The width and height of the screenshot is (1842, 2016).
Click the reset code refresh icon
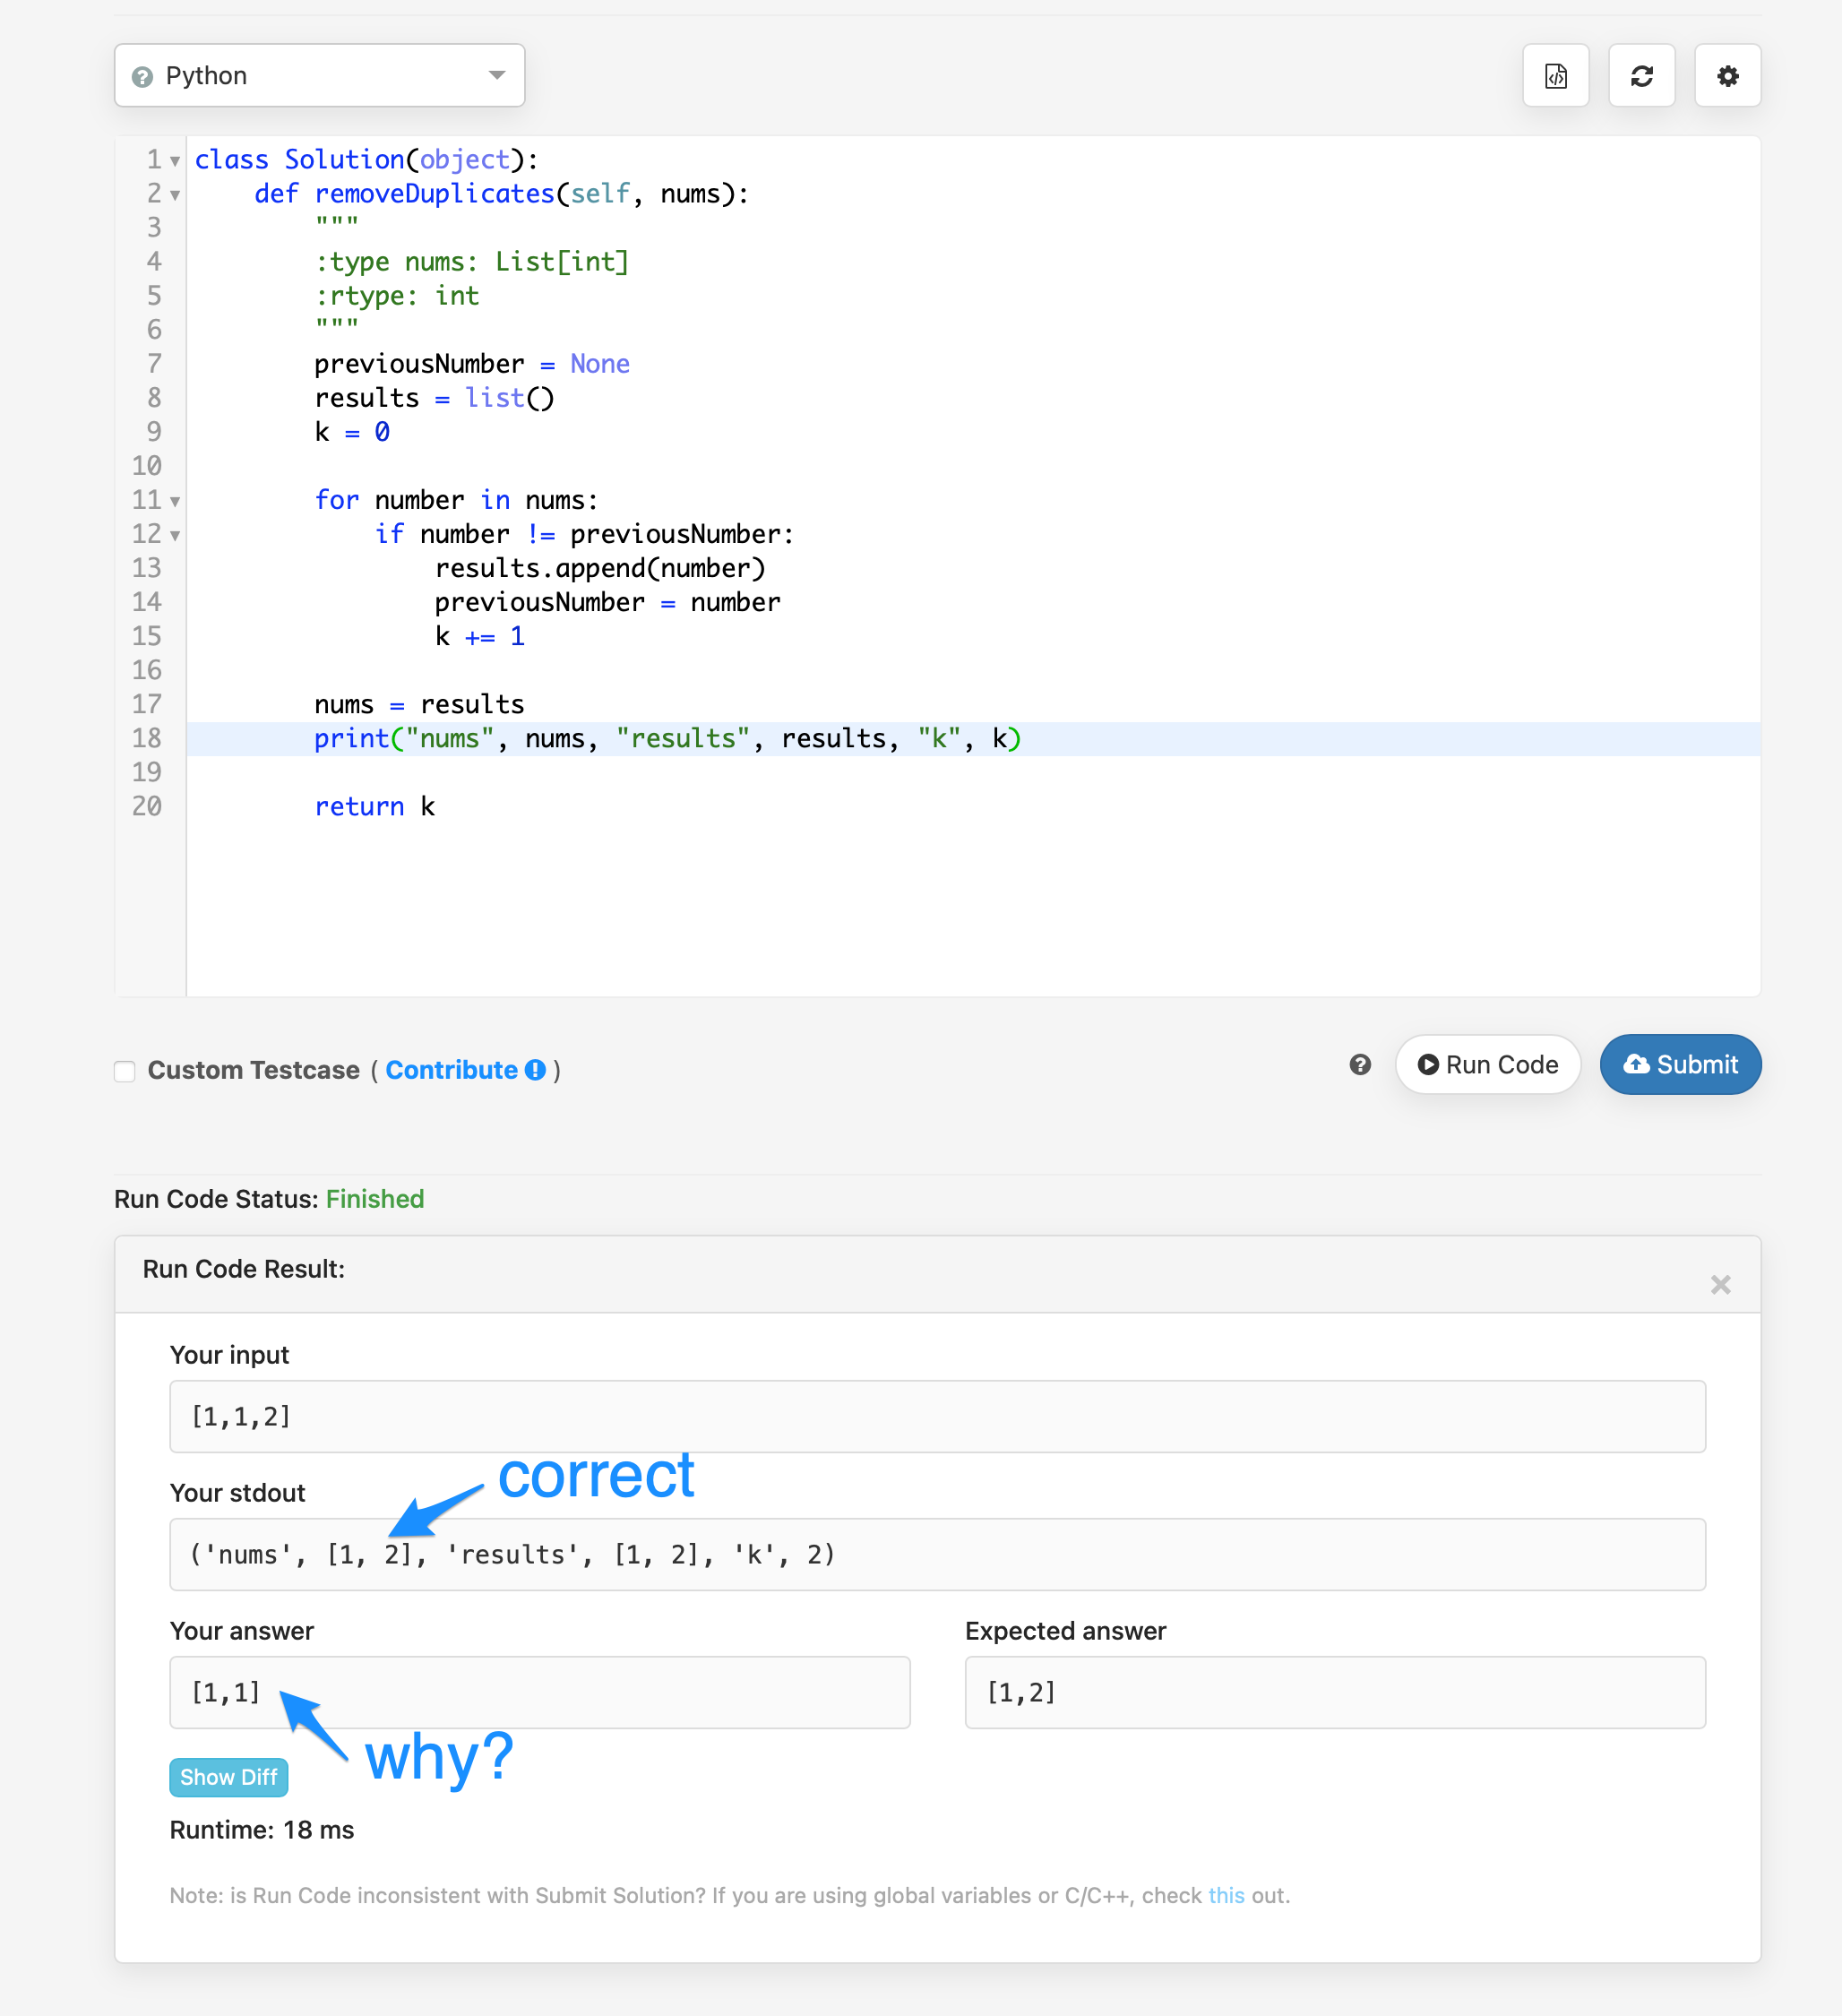tap(1641, 76)
